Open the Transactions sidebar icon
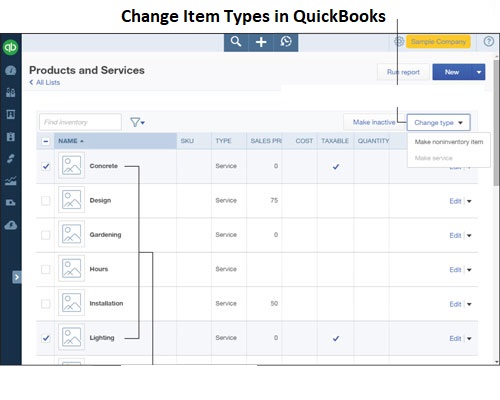500x400 pixels. (11, 159)
